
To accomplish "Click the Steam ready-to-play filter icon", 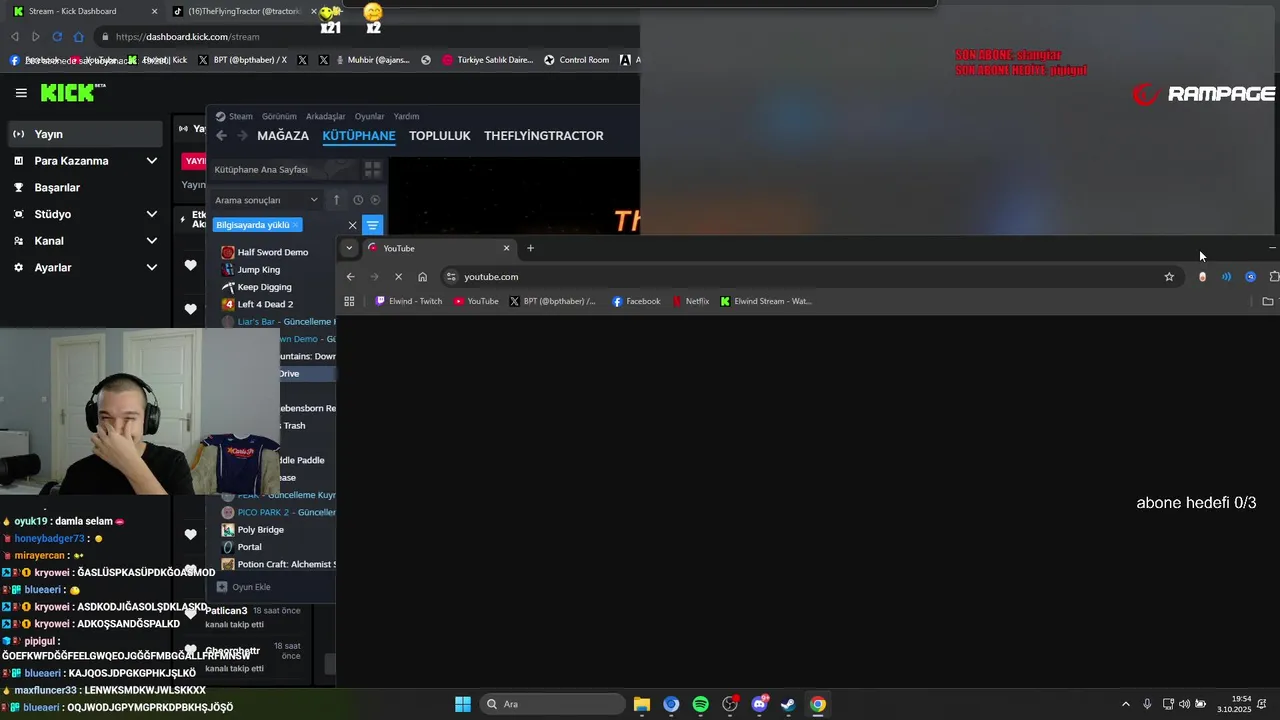I will click(375, 200).
